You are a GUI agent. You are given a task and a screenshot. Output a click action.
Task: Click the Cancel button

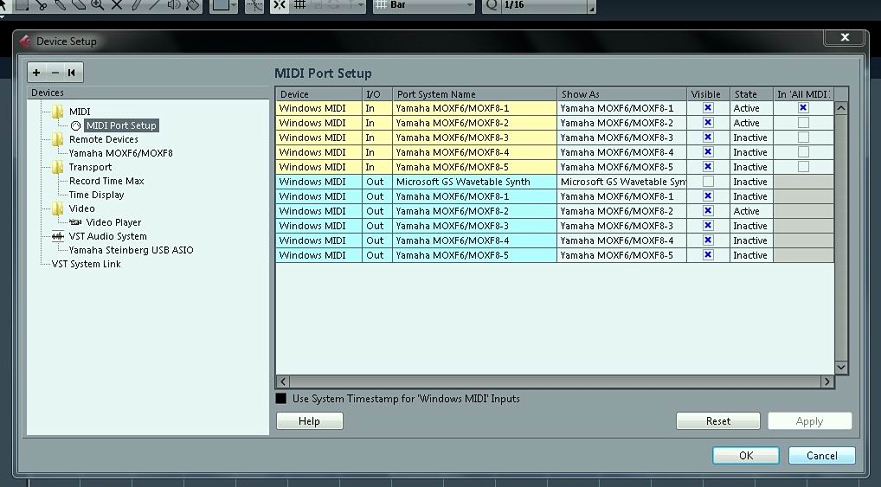point(822,456)
